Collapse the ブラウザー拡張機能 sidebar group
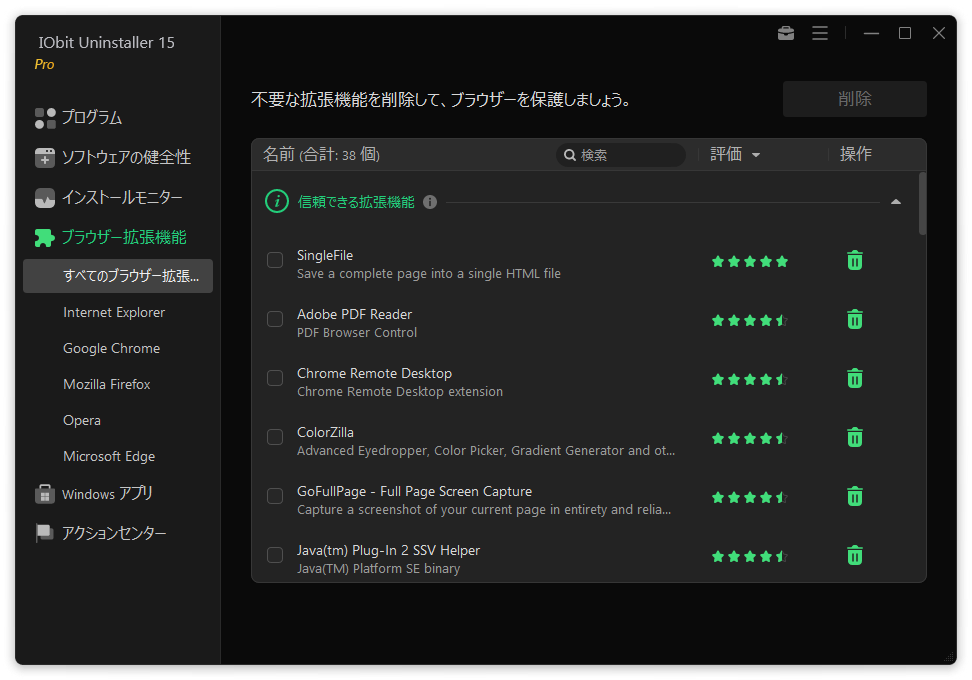 (123, 238)
